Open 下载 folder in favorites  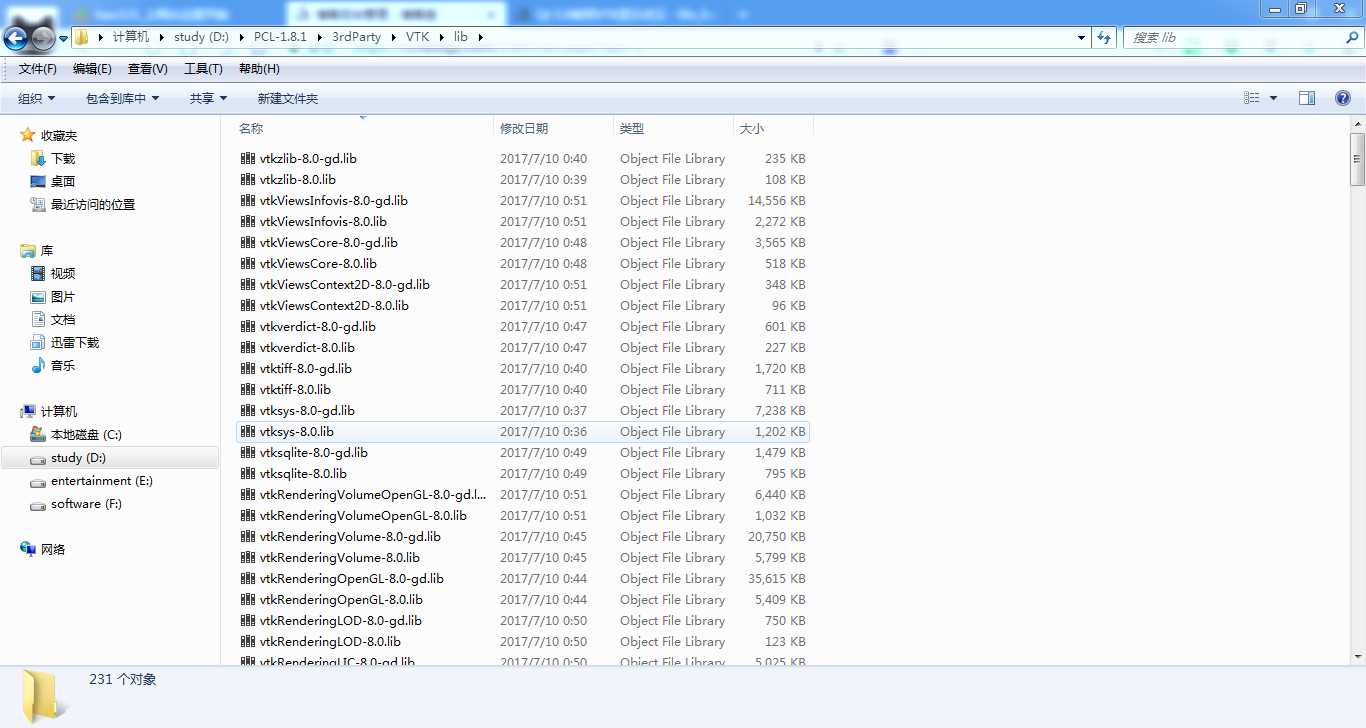tap(63, 158)
